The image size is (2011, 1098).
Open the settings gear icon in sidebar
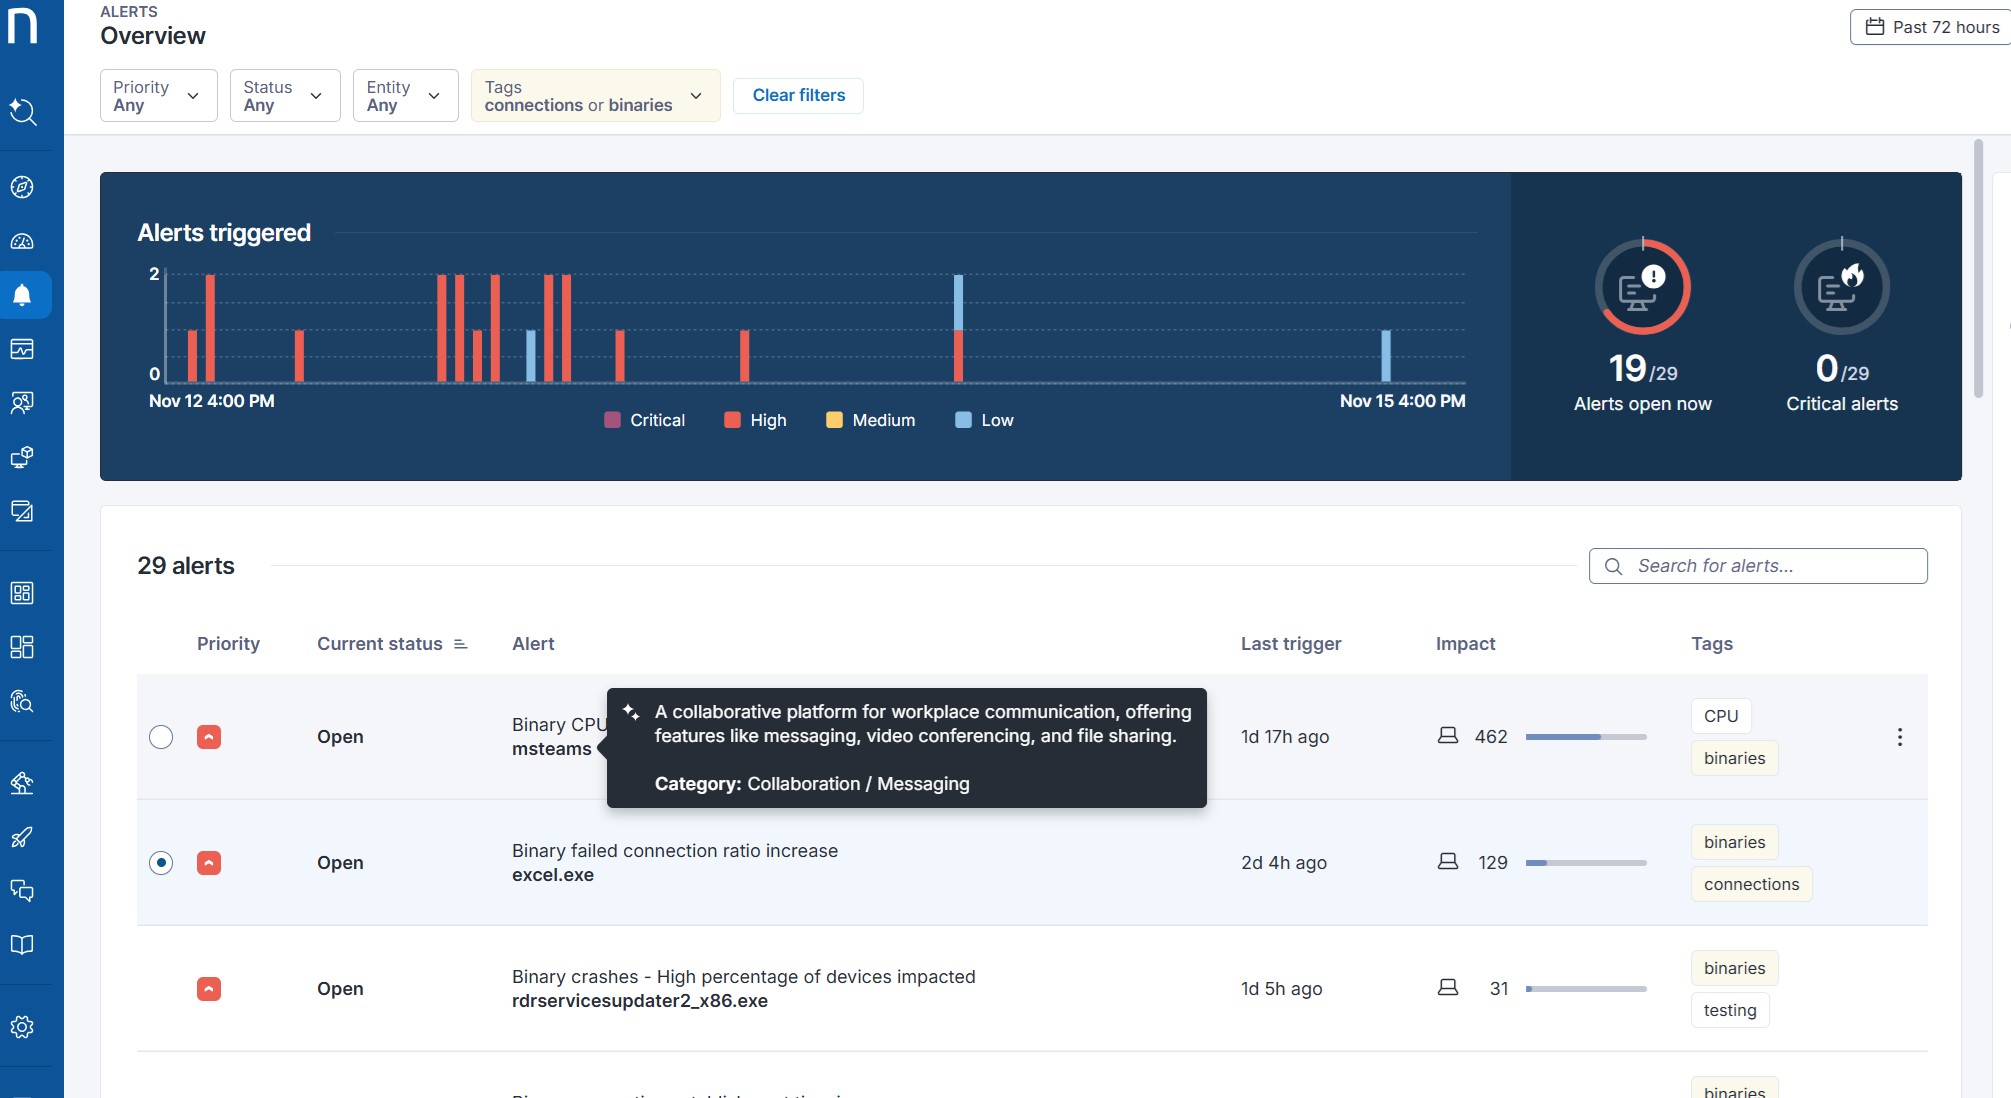[22, 1027]
